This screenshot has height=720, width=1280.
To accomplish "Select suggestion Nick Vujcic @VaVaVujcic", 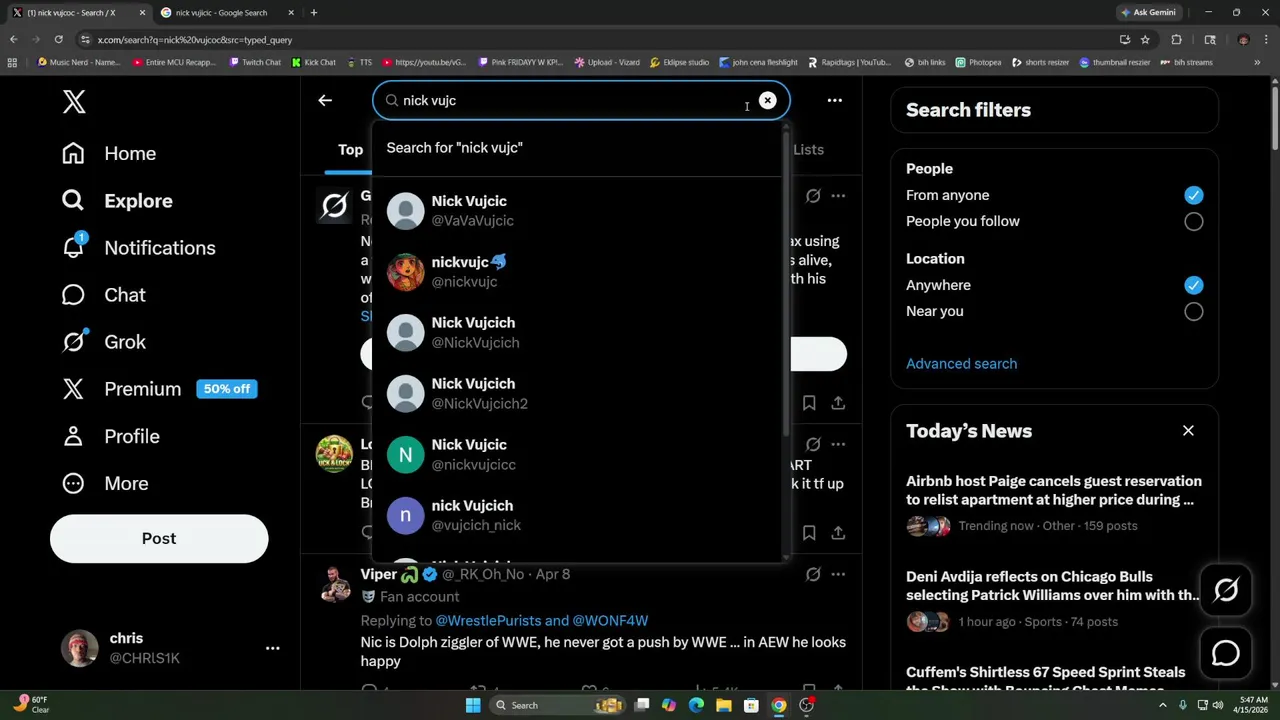I will tap(579, 211).
